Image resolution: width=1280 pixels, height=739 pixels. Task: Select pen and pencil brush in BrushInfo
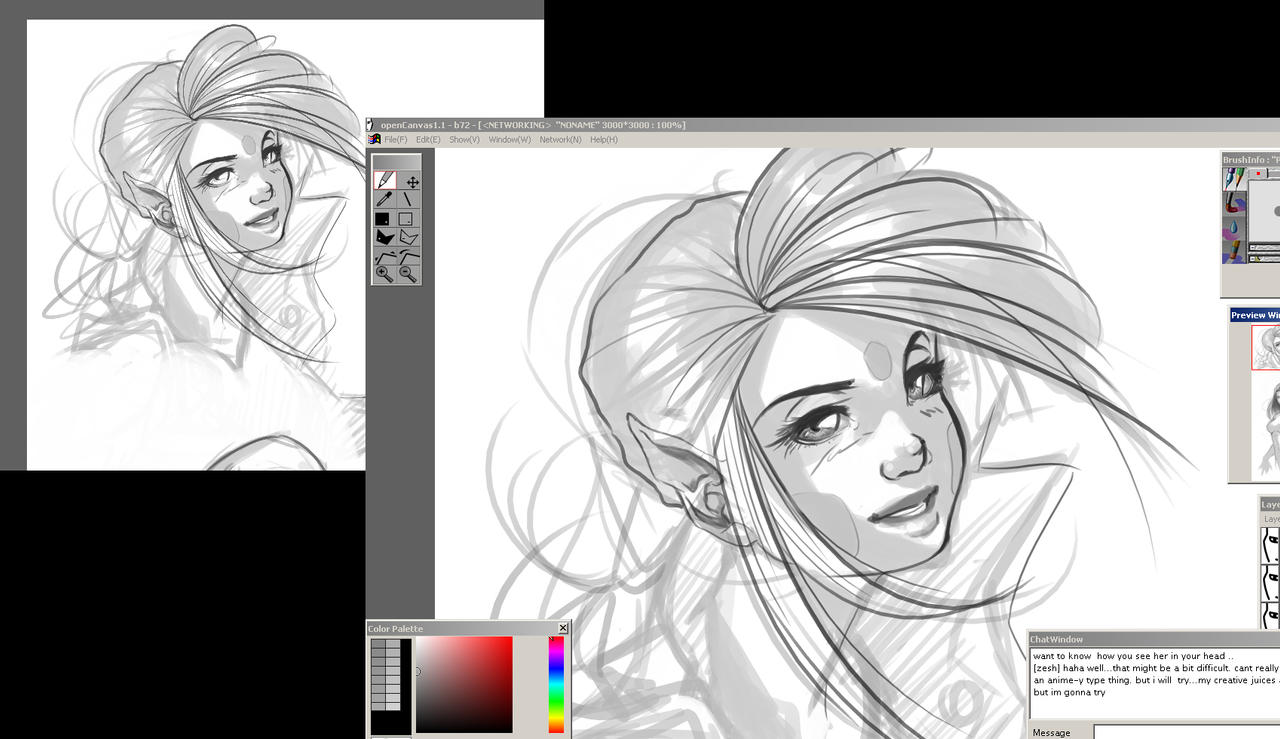pyautogui.click(x=1234, y=178)
